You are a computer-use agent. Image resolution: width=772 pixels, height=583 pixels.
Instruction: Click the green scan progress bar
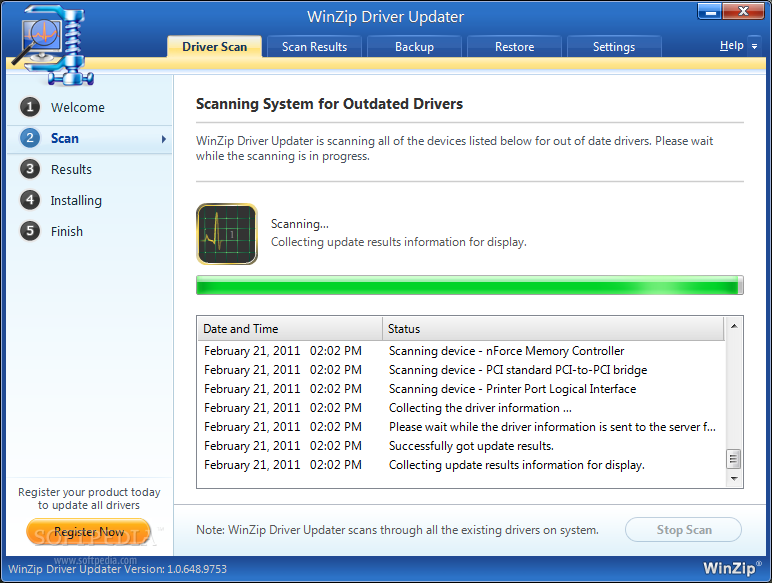(x=470, y=285)
